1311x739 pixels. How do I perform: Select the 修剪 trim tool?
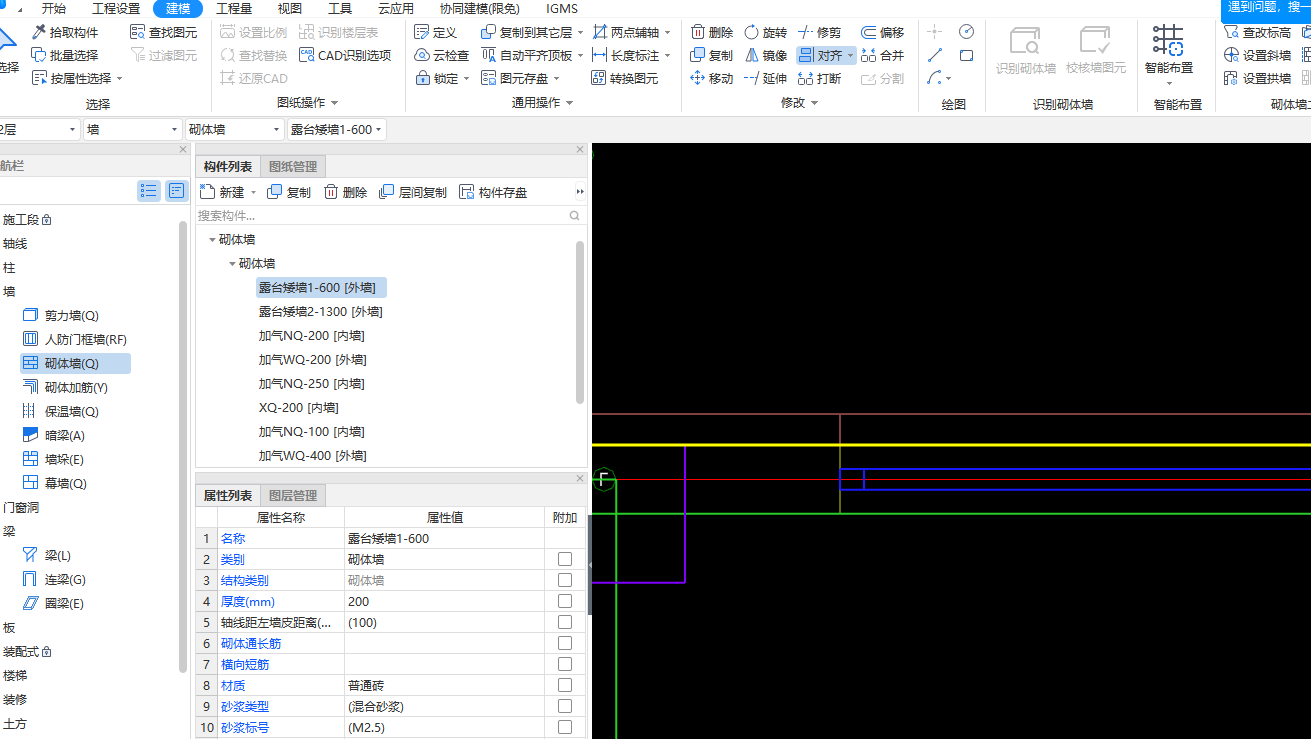tap(820, 33)
